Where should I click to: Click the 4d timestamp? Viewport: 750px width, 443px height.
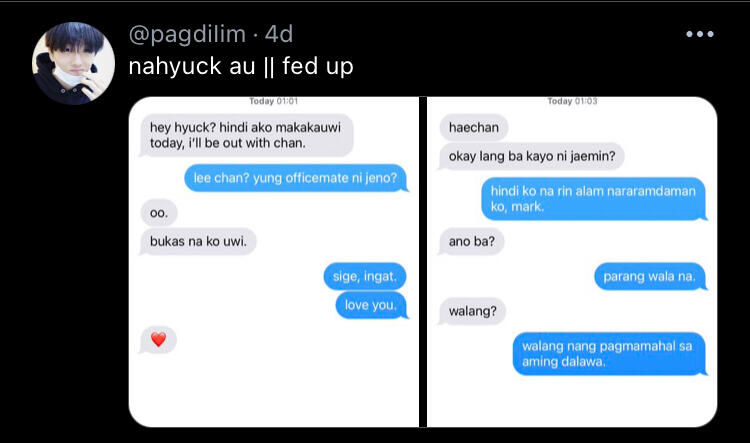click(x=278, y=34)
